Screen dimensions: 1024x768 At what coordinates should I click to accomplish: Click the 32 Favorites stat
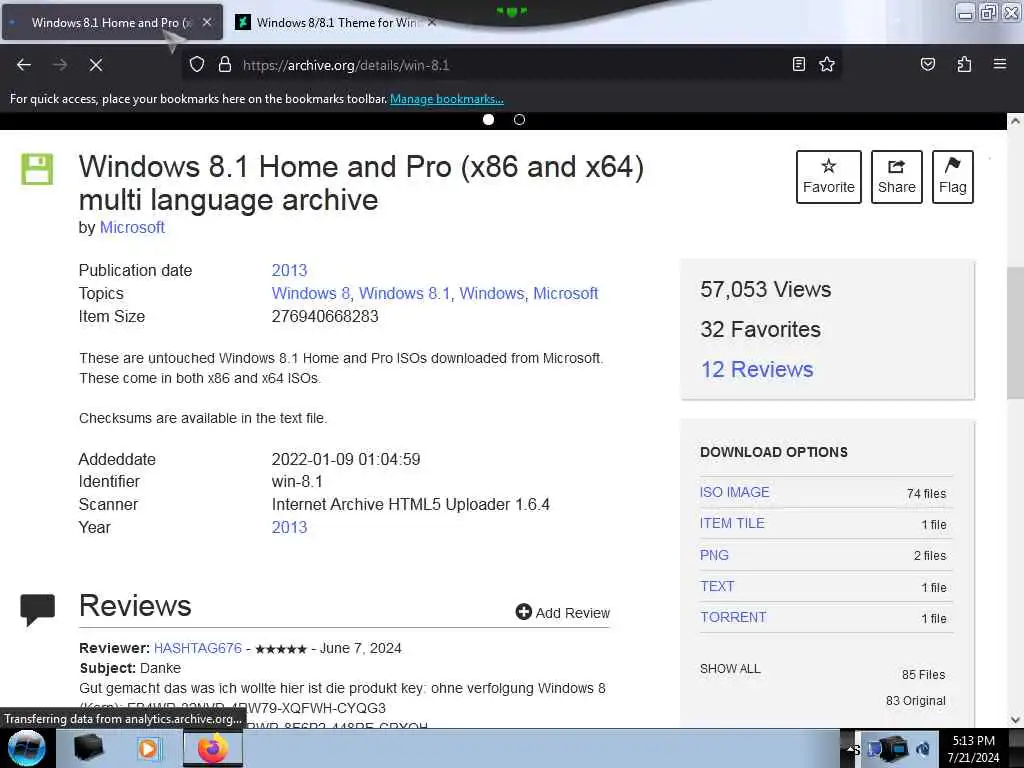coord(760,329)
